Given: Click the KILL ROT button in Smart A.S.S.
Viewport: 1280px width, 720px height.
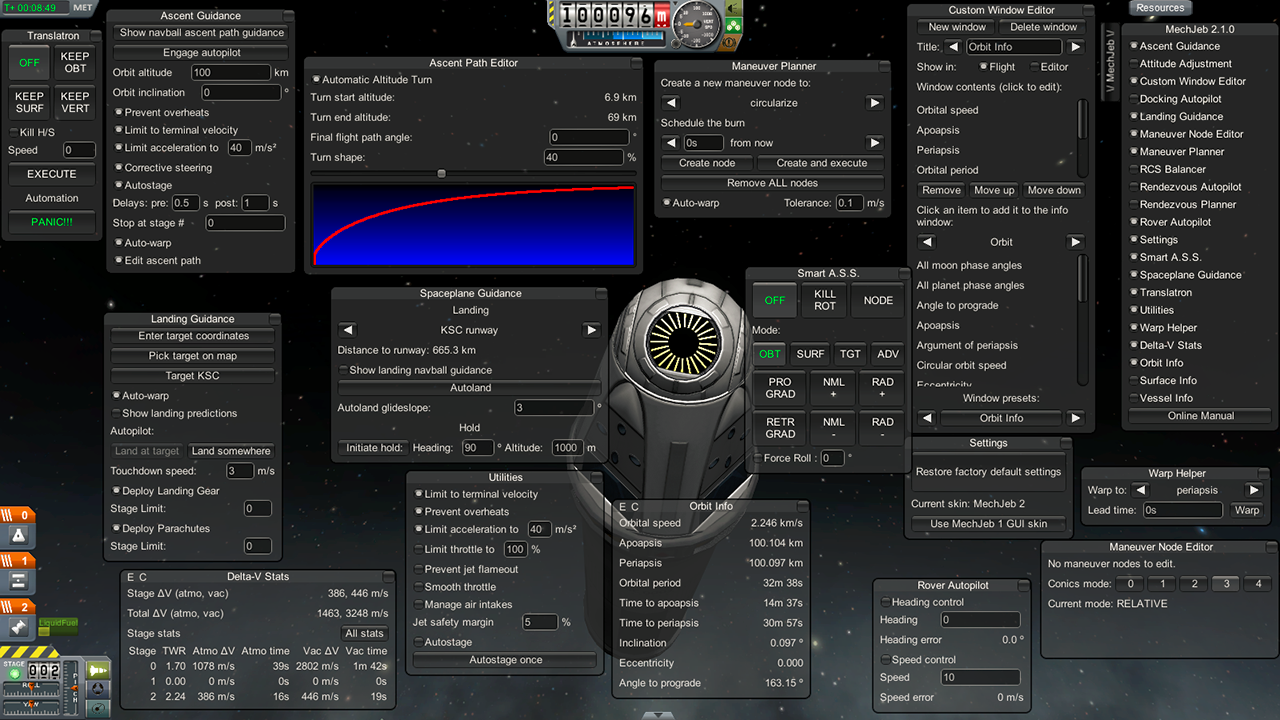Looking at the screenshot, I should [825, 300].
